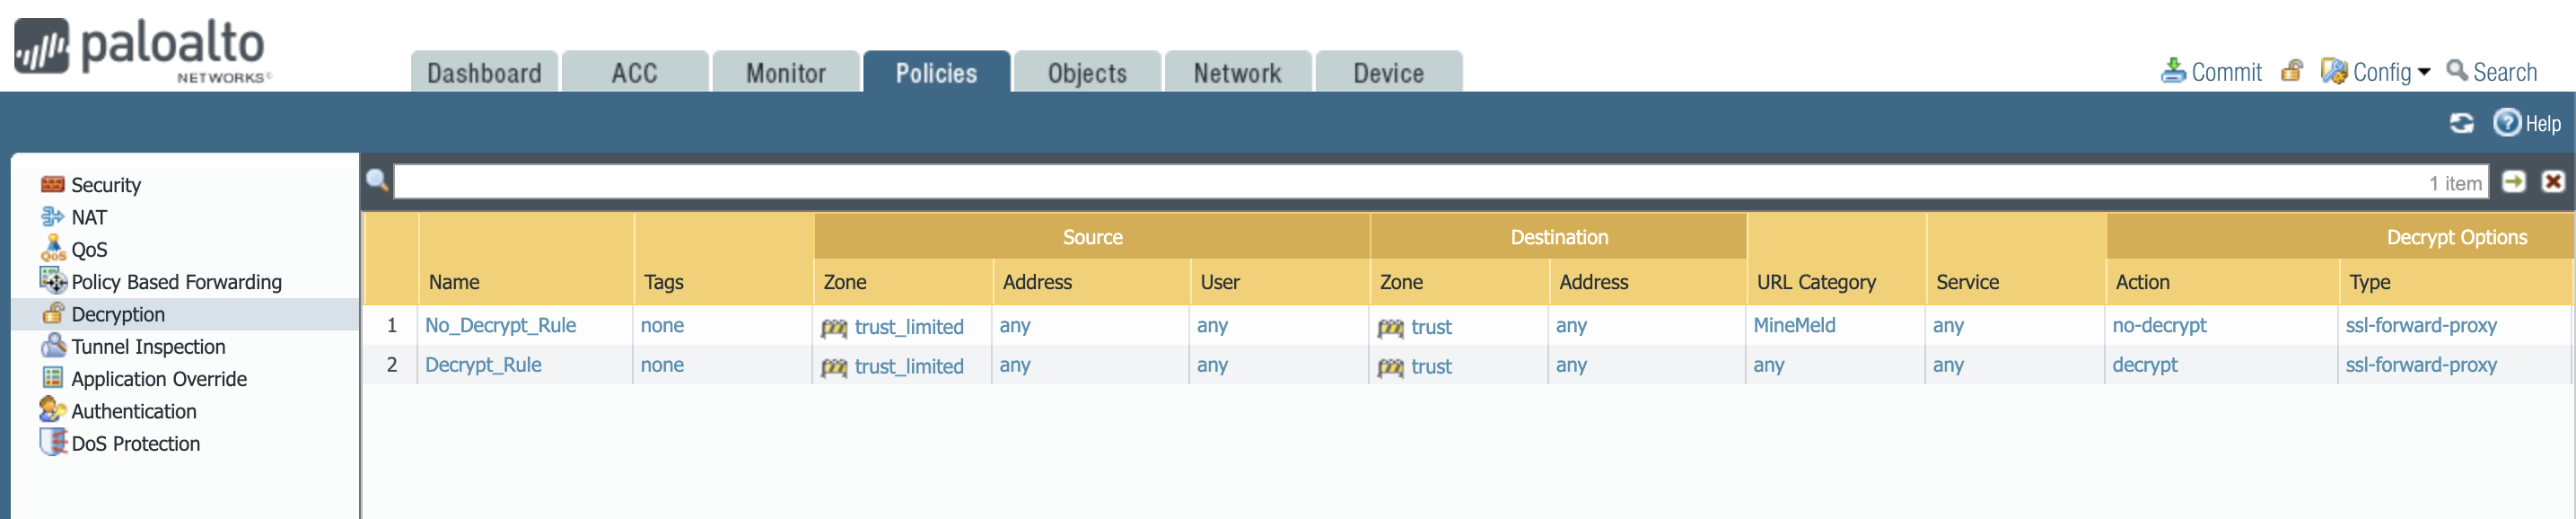Click the policy filter input field
The width and height of the screenshot is (2576, 519).
[1400, 182]
